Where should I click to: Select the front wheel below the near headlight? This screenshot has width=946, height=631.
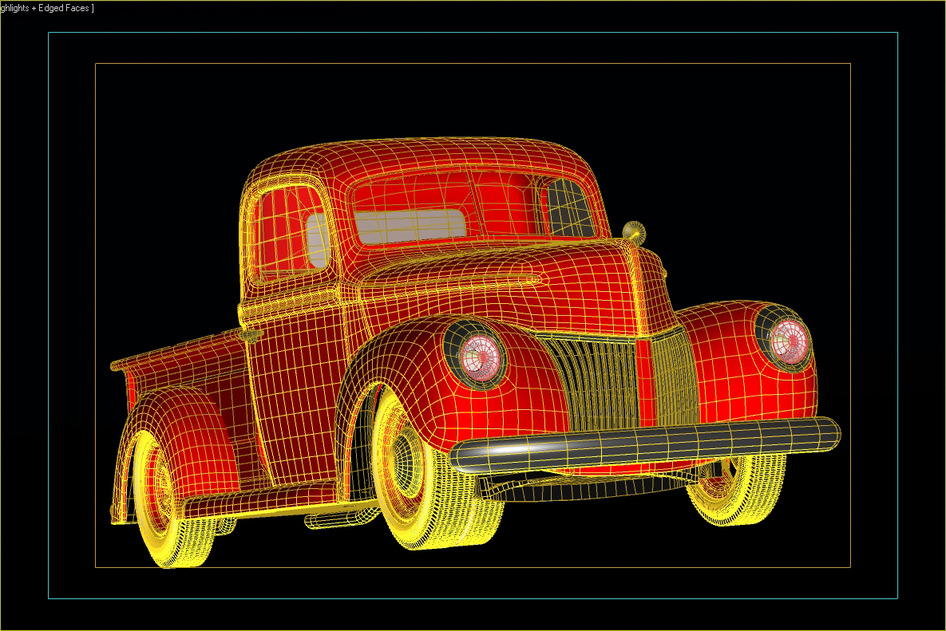422,468
